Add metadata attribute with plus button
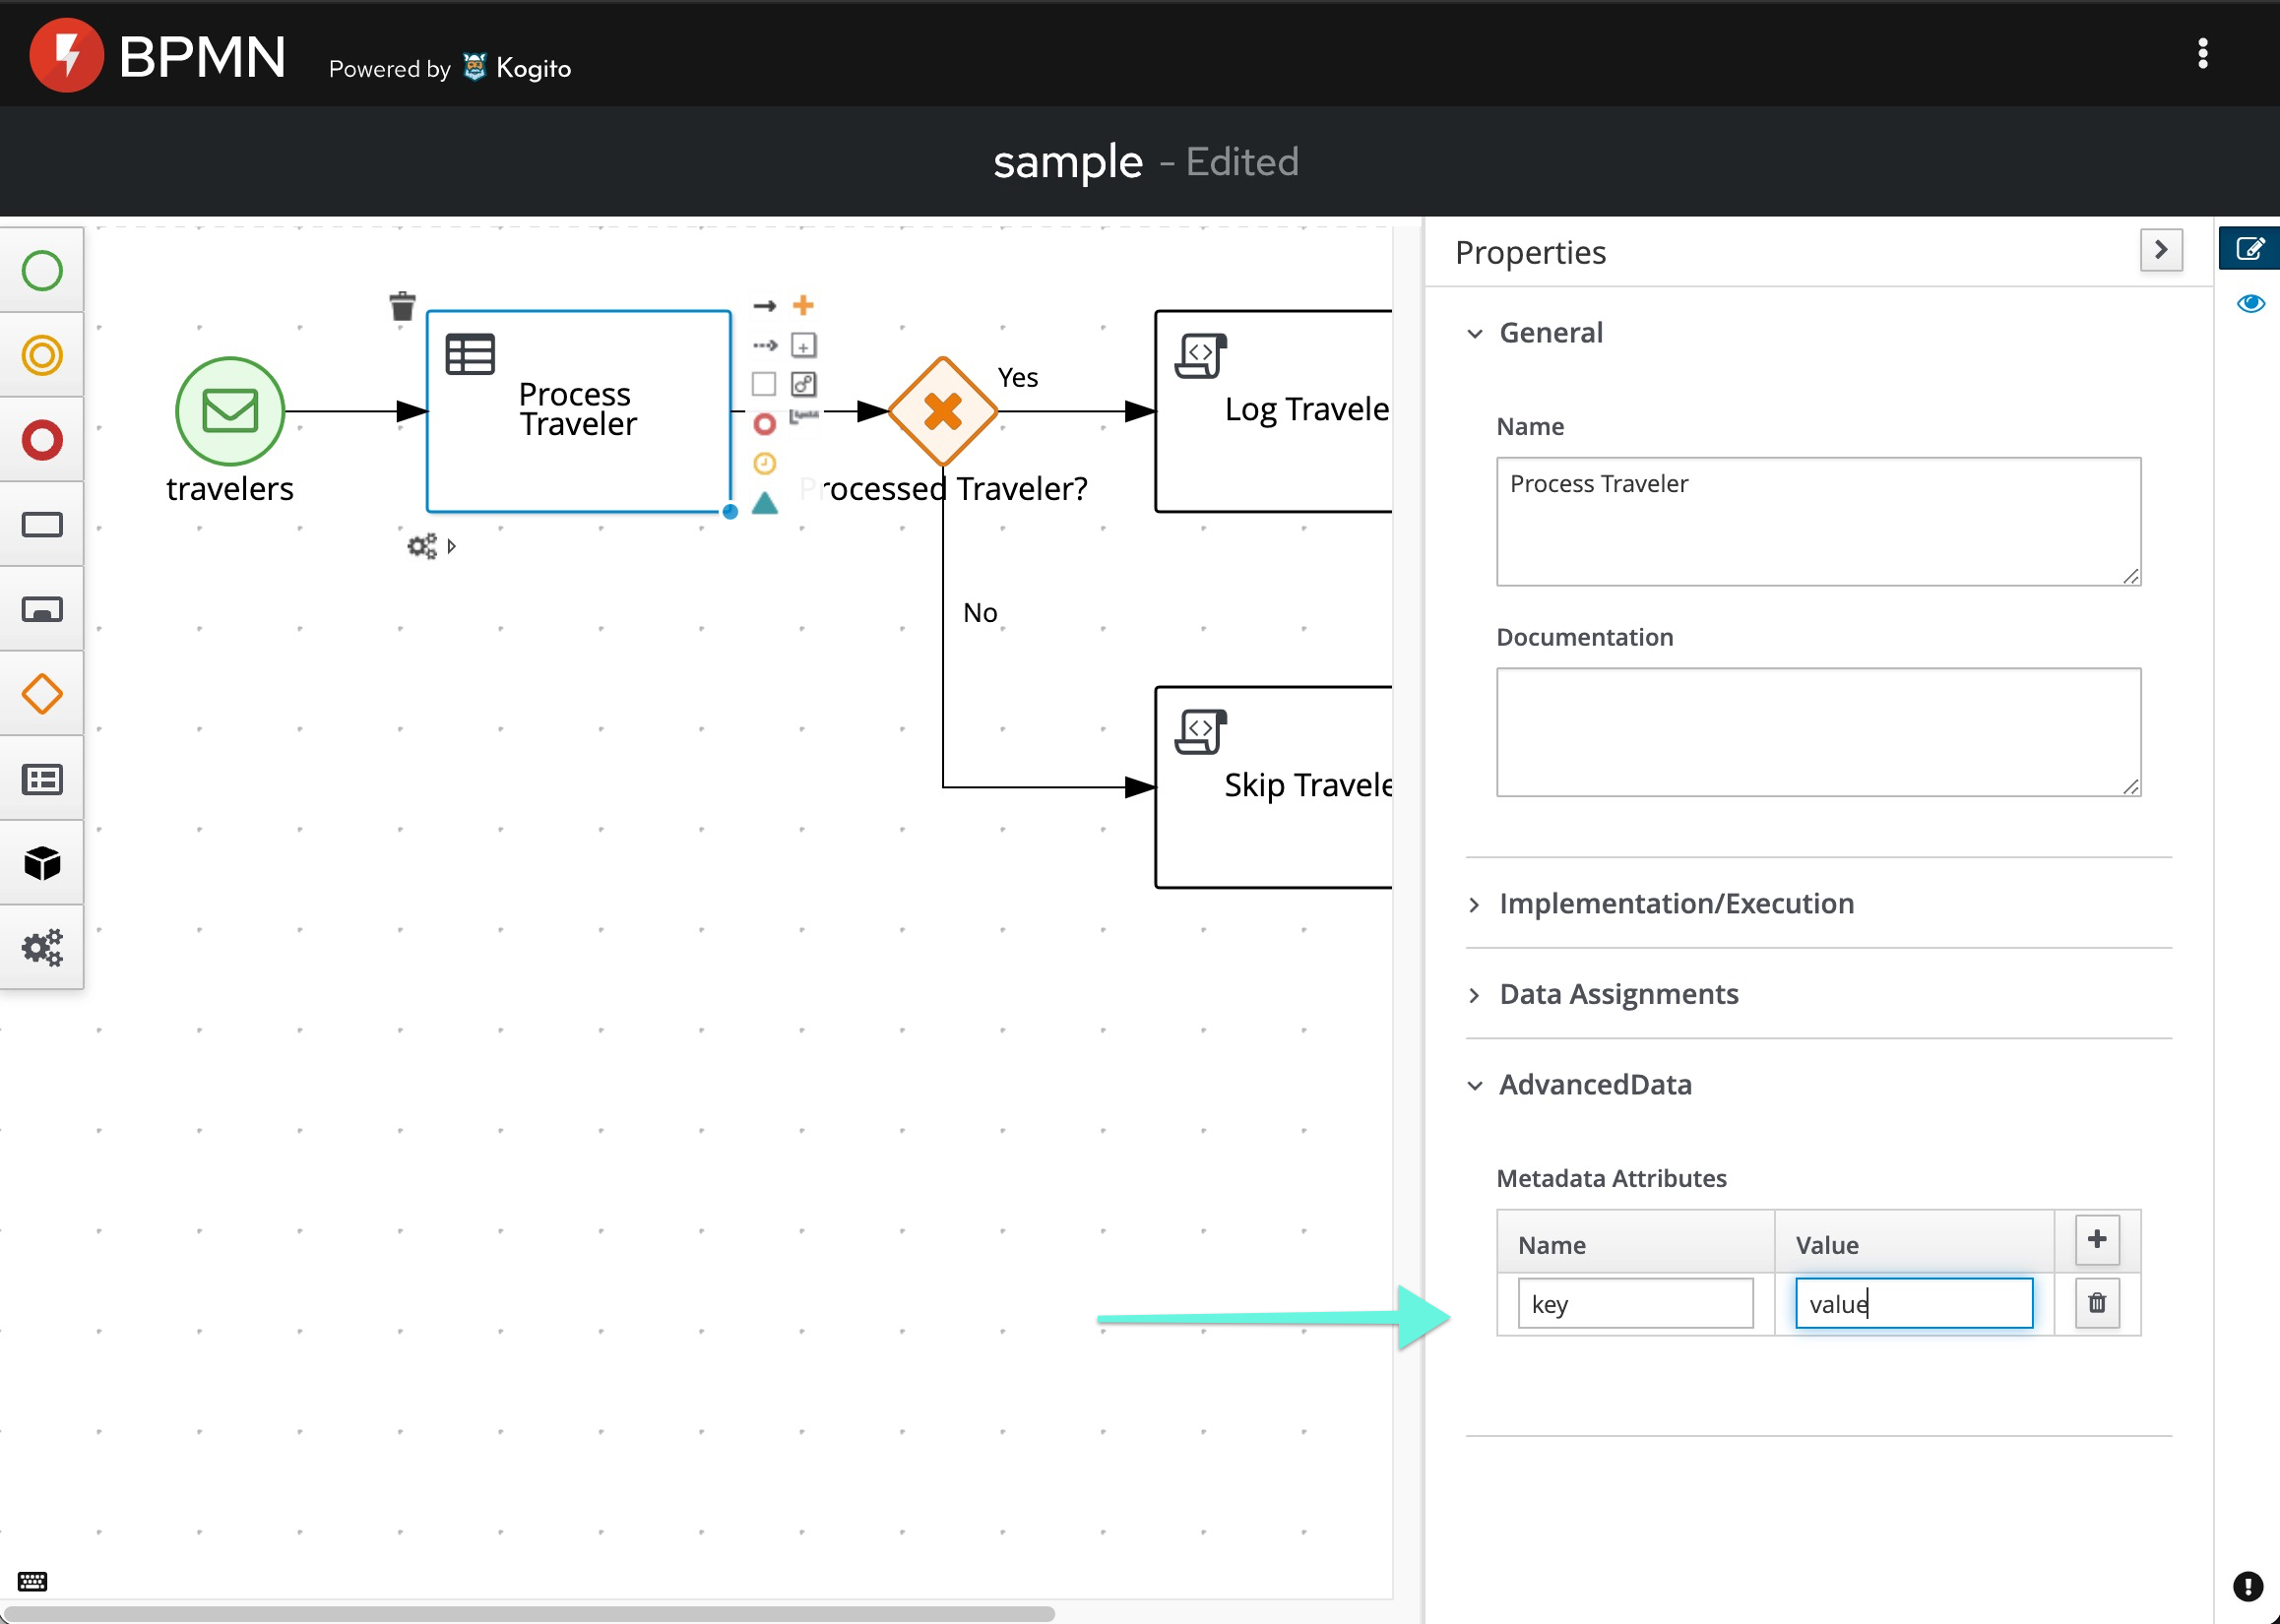 pos(2096,1240)
